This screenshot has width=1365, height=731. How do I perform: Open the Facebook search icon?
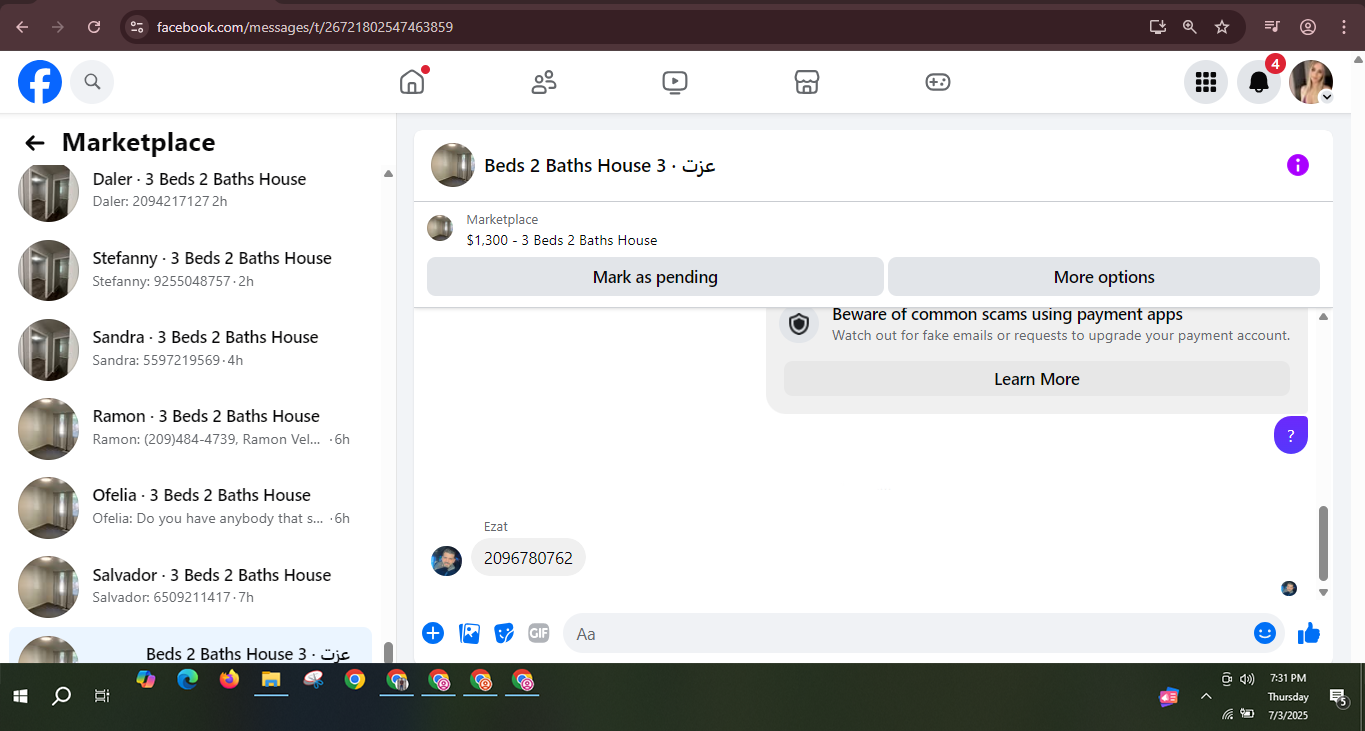pyautogui.click(x=92, y=82)
